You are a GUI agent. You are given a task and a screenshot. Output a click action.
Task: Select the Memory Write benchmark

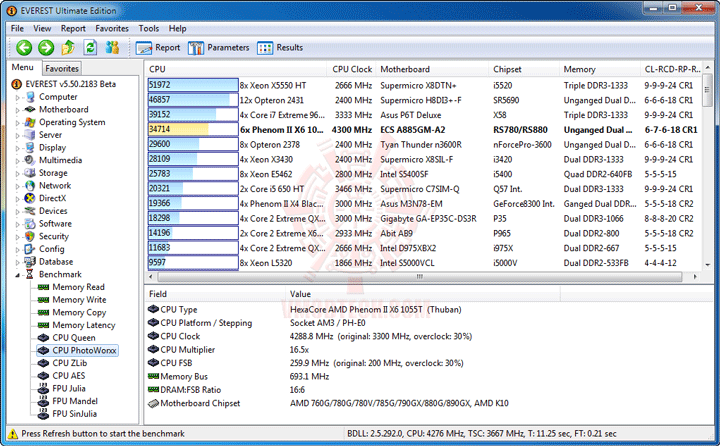coord(79,299)
